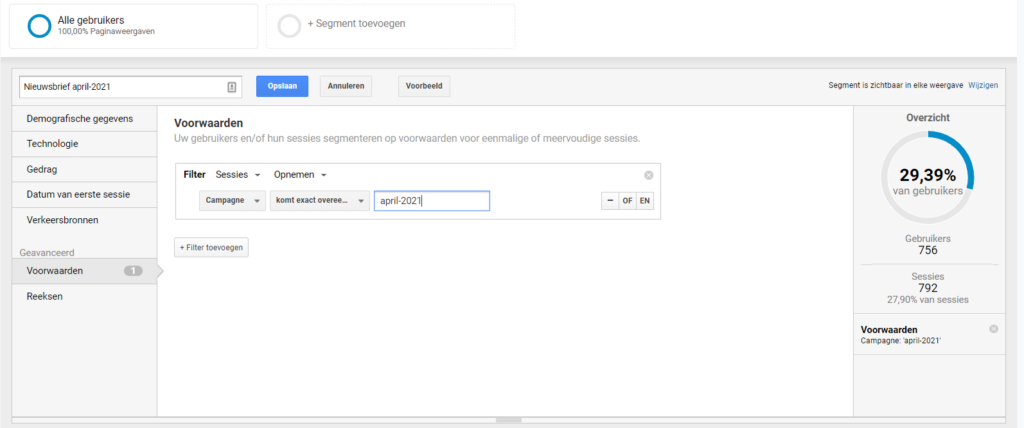1024x428 pixels.
Task: Open Demografische gegevens section
Action: coord(84,119)
